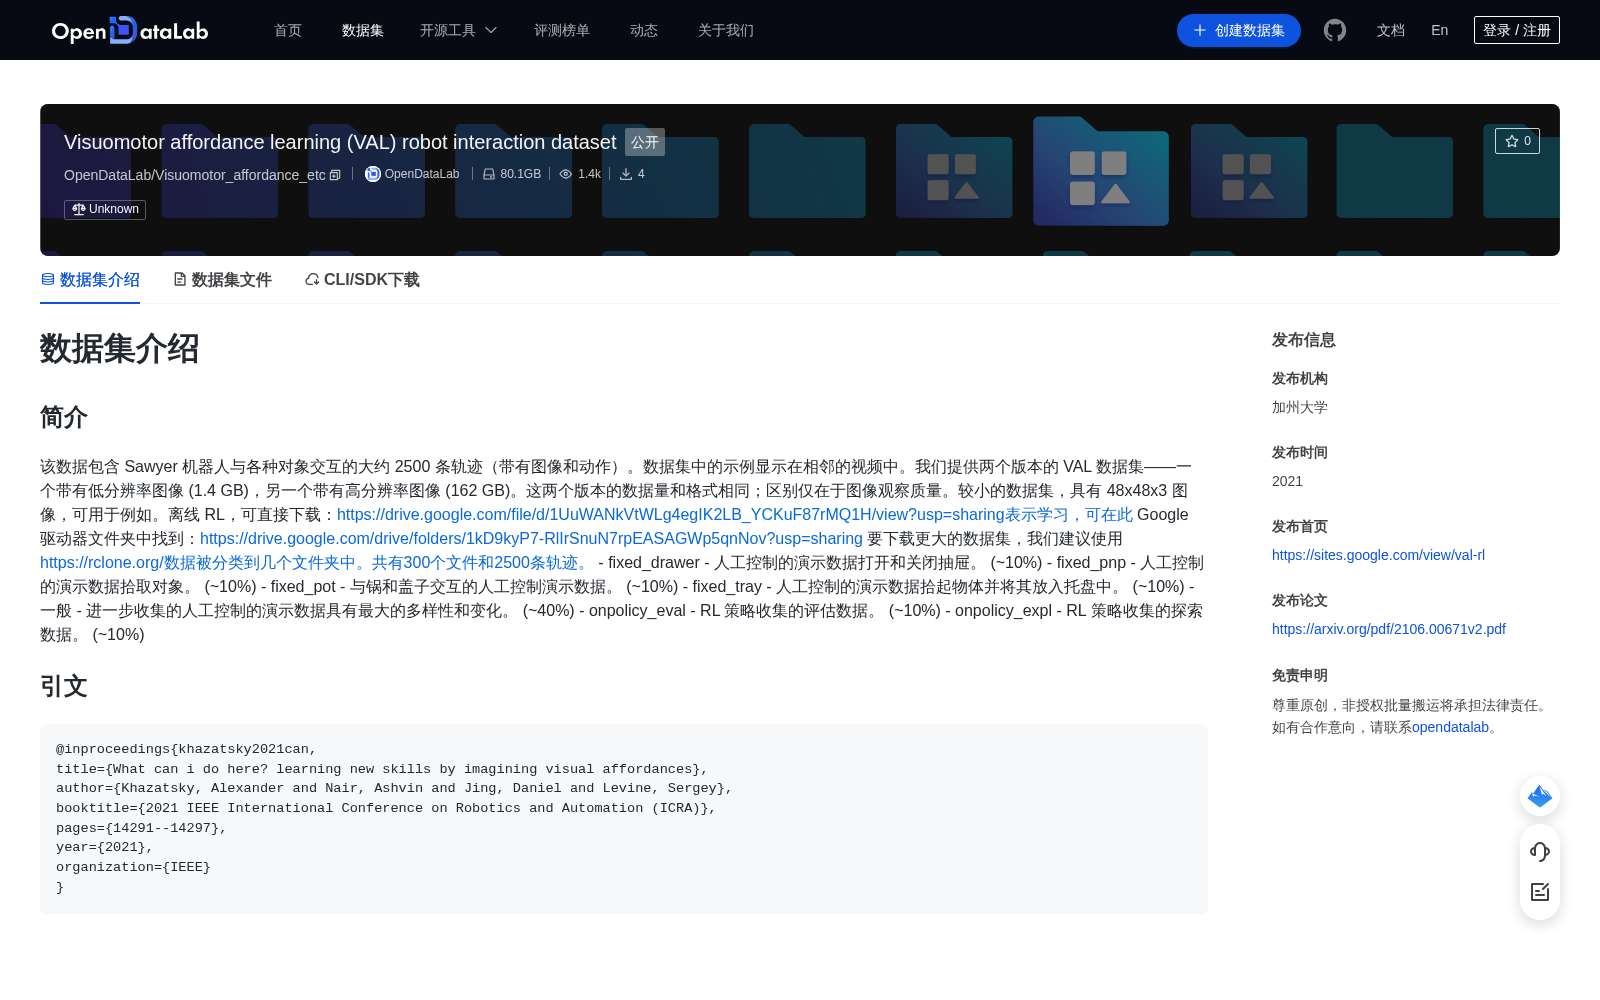Screen dimensions: 1600x1000
Task: Click the 80.1GB storage size icon
Action: point(489,174)
